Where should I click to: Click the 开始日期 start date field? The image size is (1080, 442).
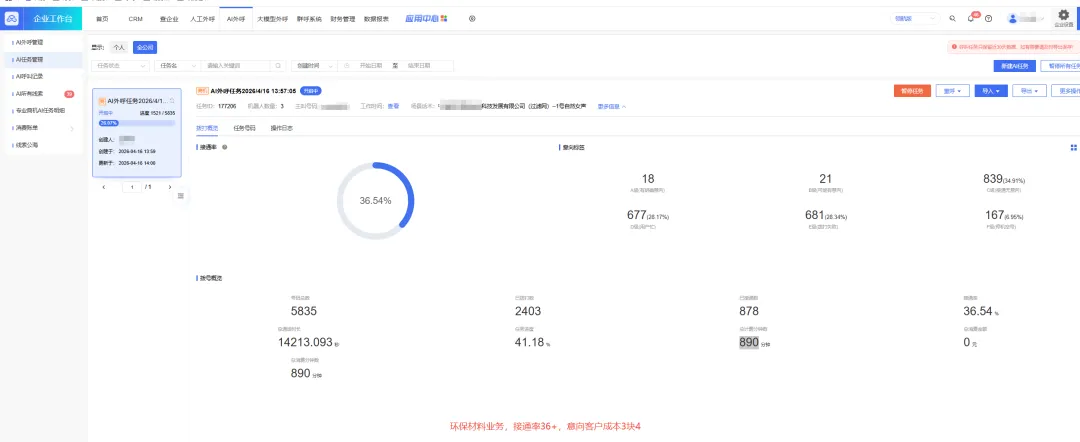(371, 65)
